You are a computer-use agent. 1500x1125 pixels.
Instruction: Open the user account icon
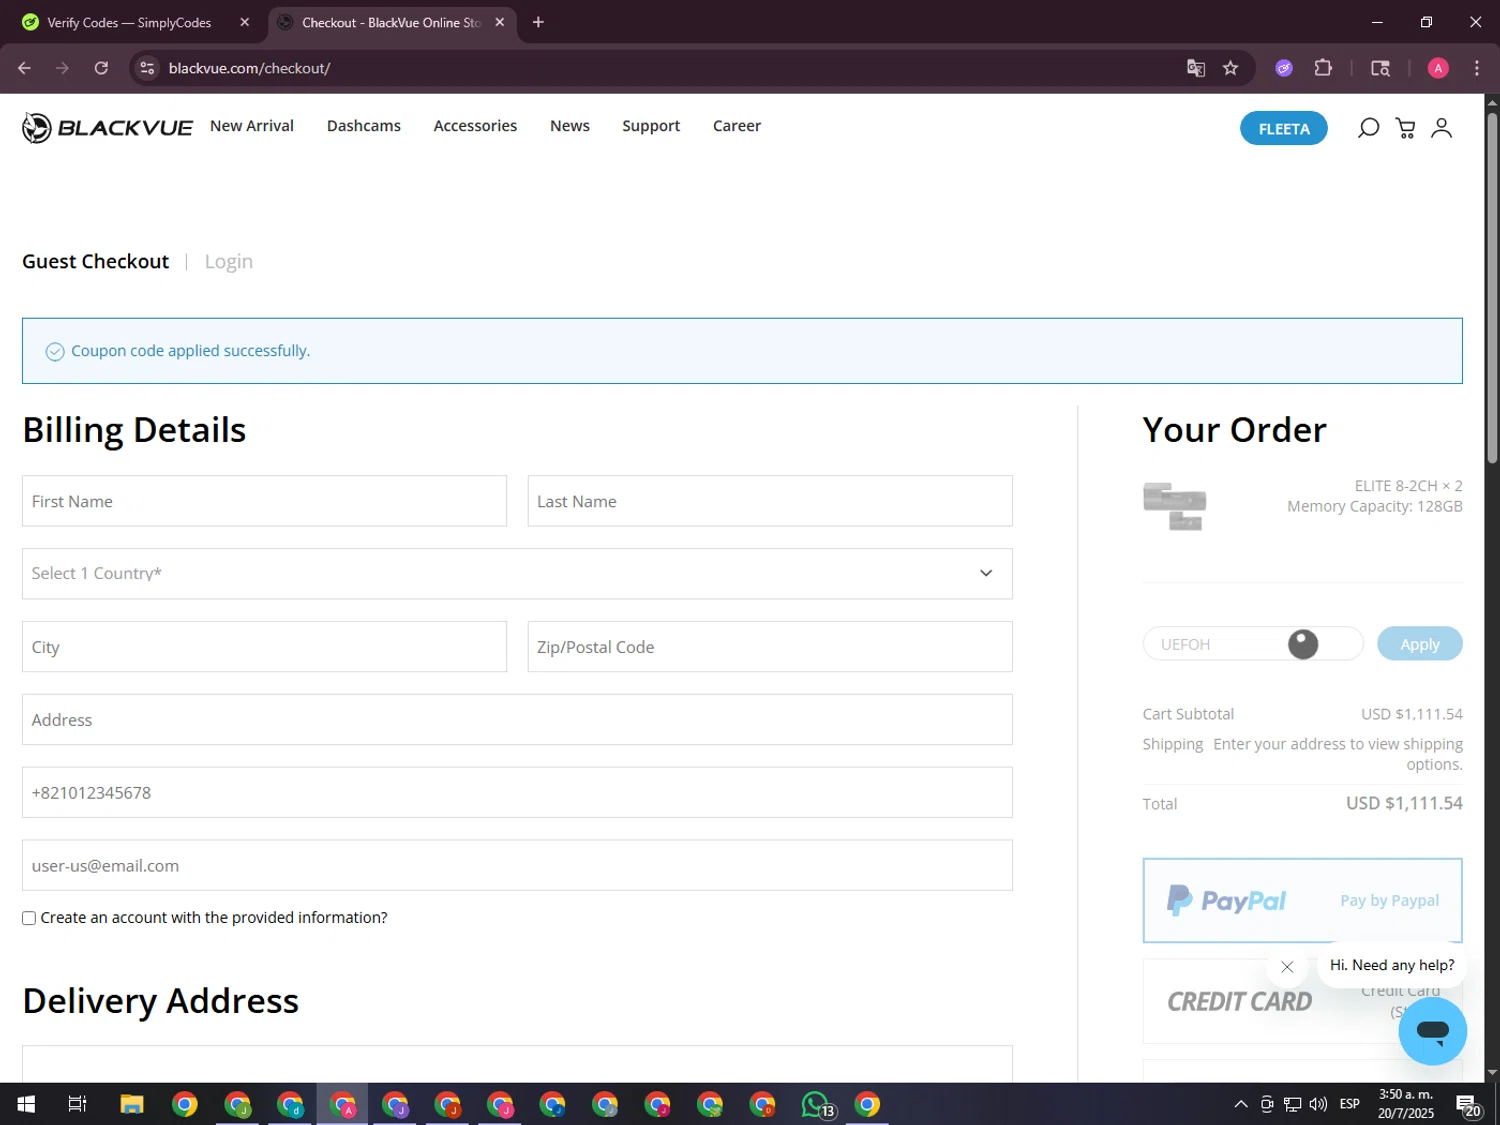(1441, 128)
